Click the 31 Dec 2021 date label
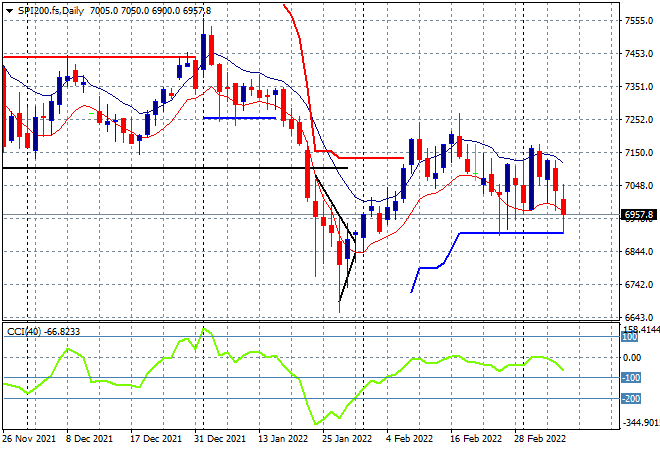This screenshot has width=660, height=450. 219,439
